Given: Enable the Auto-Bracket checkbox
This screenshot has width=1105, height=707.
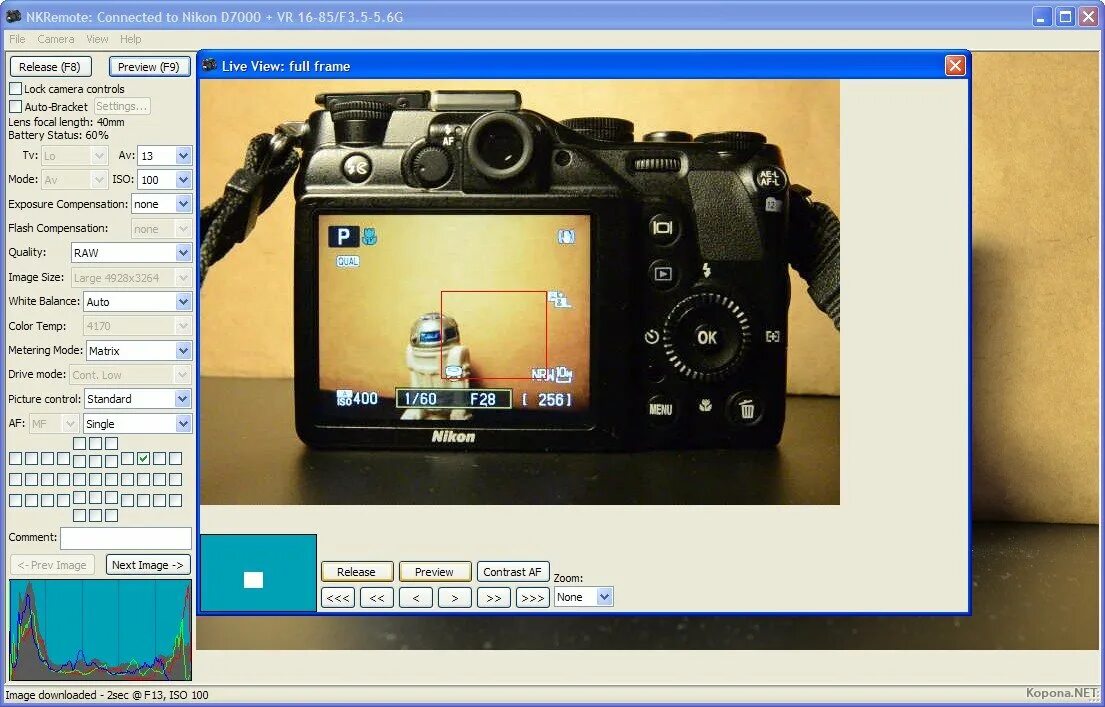Looking at the screenshot, I should pyautogui.click(x=15, y=106).
